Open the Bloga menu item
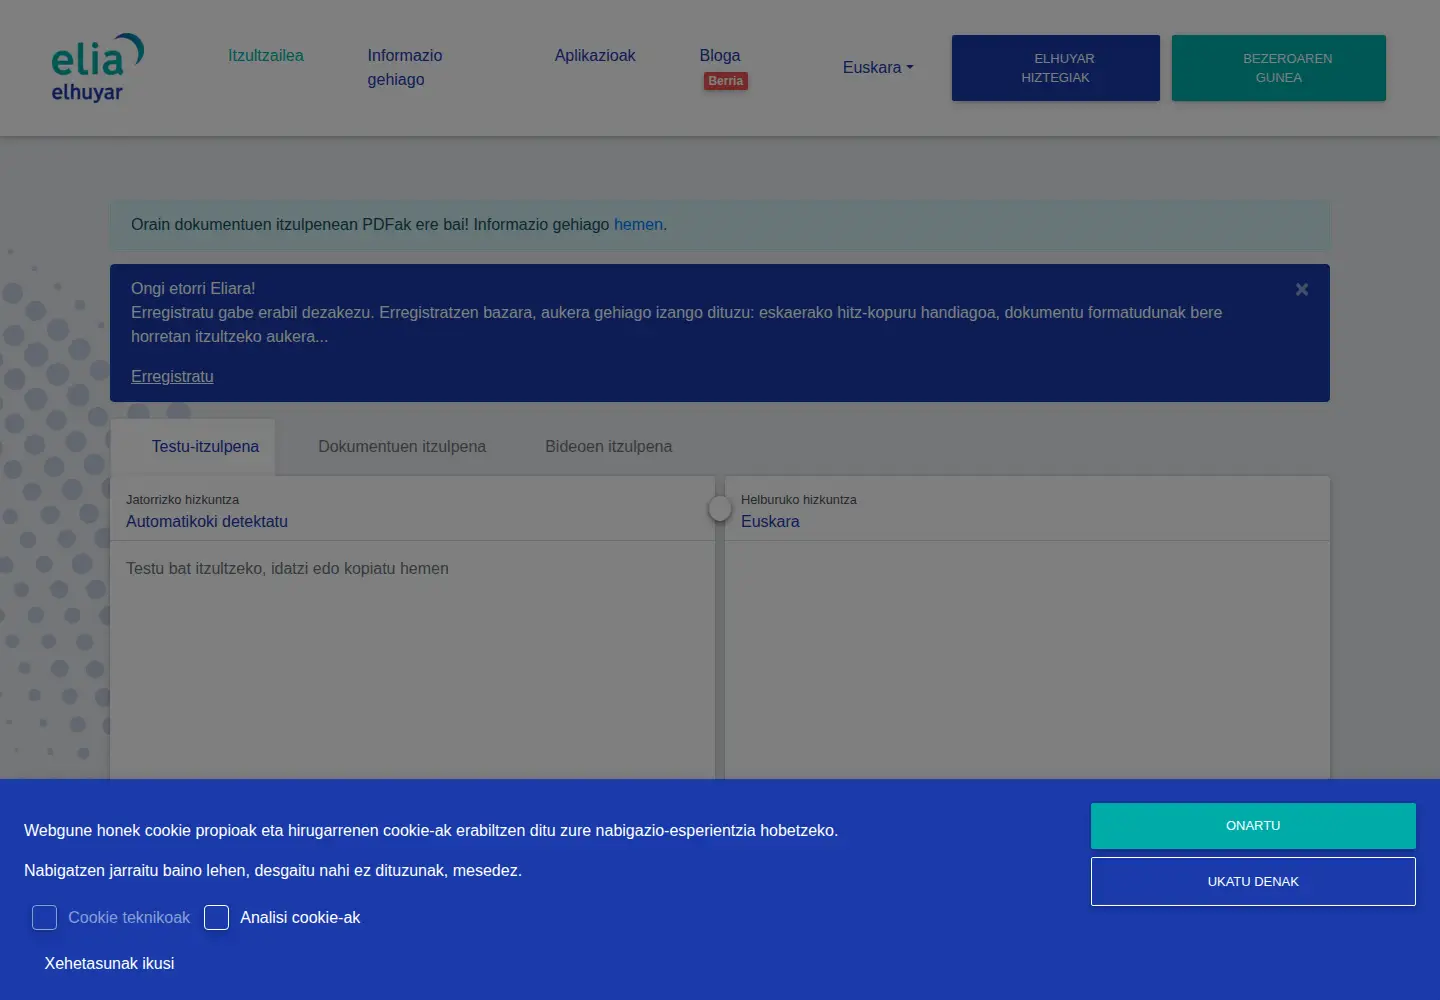 click(x=720, y=55)
